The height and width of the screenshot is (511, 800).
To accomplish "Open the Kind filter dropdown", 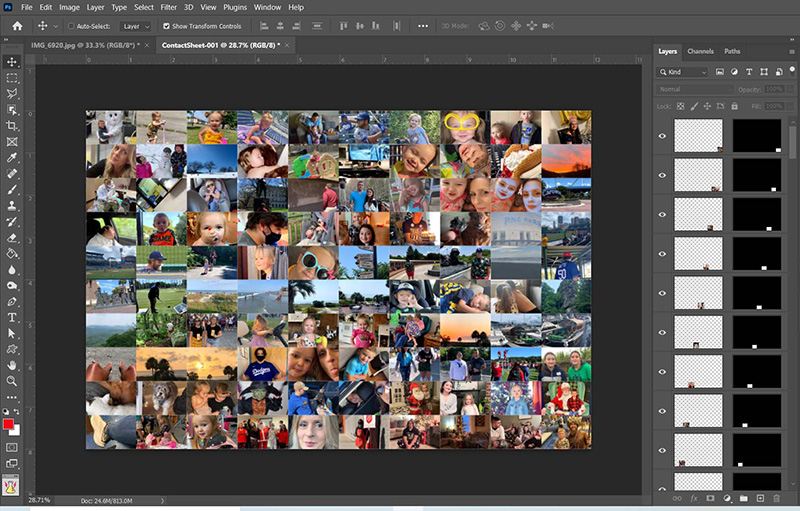I will click(683, 72).
